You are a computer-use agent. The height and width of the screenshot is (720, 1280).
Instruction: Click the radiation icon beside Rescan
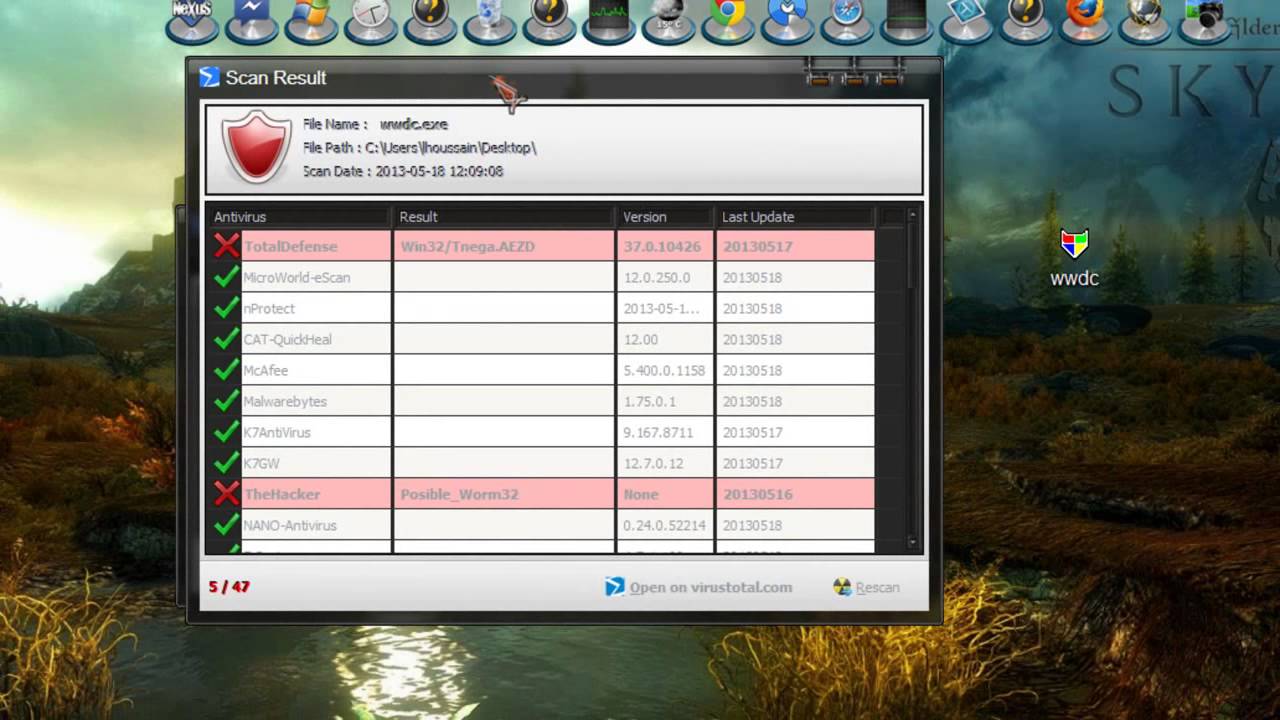pyautogui.click(x=842, y=587)
